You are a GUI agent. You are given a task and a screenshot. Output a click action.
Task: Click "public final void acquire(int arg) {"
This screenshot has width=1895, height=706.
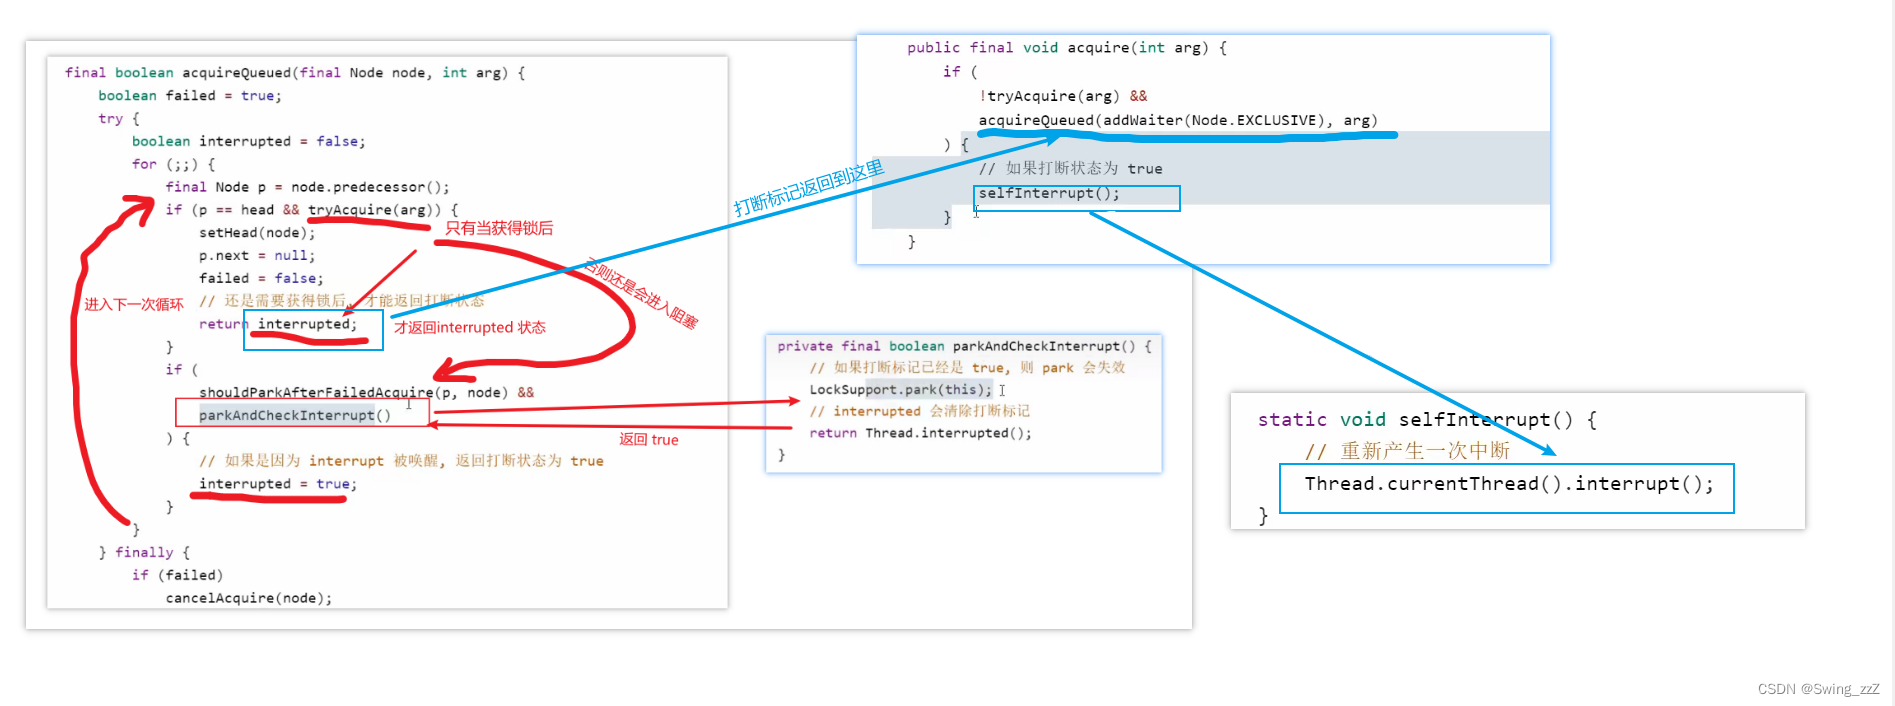point(1067,47)
